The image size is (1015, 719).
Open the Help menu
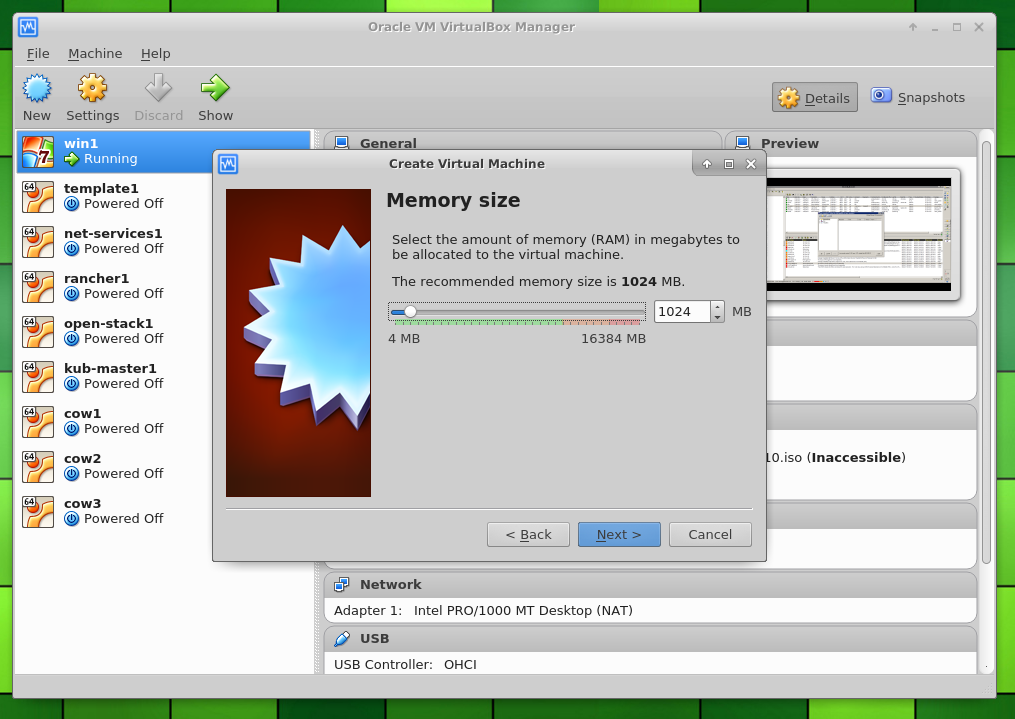155,54
